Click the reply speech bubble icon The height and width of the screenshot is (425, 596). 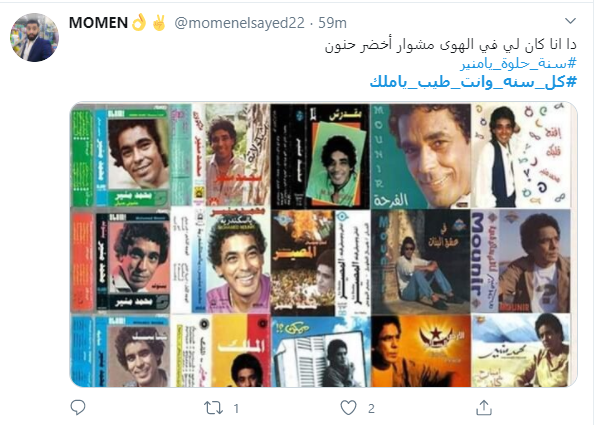click(x=78, y=408)
